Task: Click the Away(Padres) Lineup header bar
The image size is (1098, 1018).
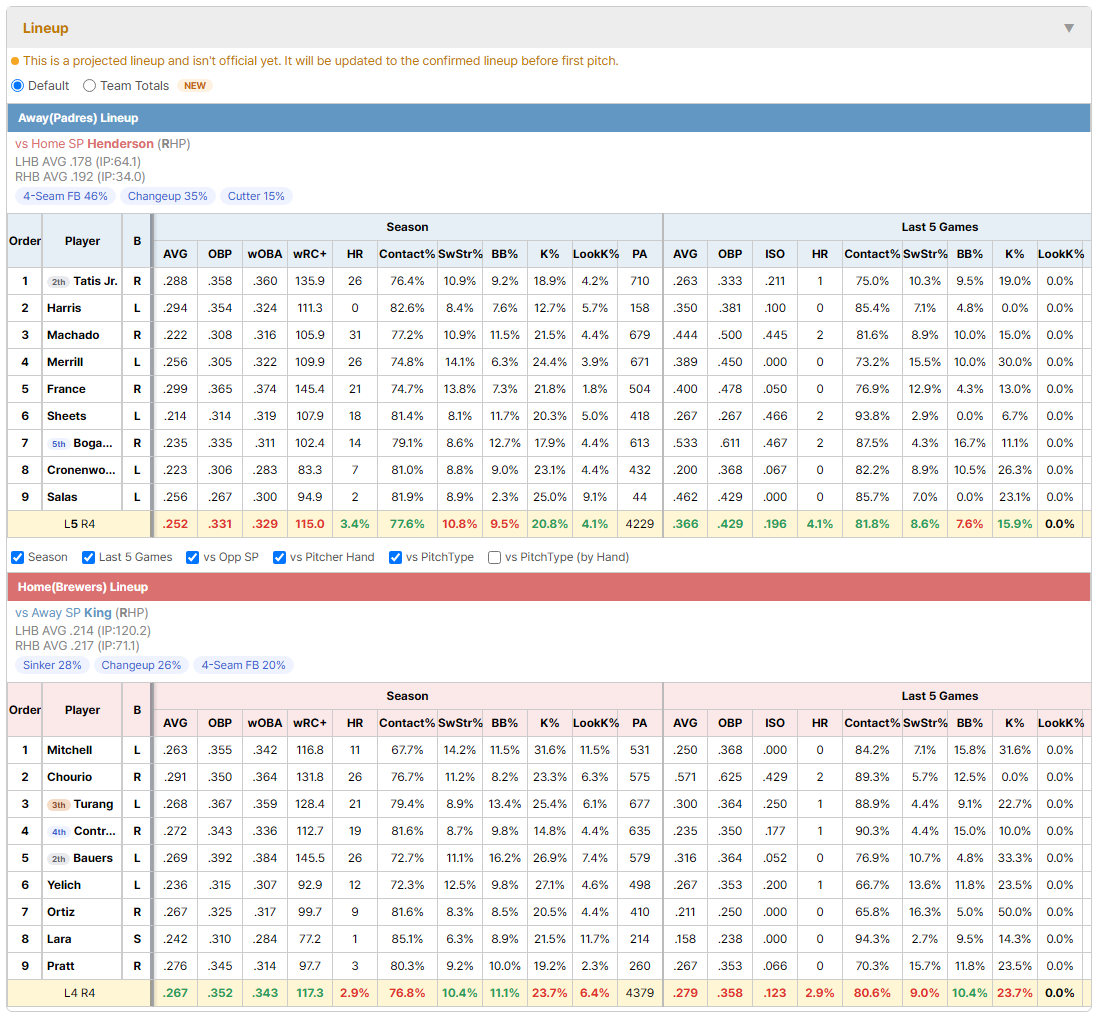Action: [549, 118]
